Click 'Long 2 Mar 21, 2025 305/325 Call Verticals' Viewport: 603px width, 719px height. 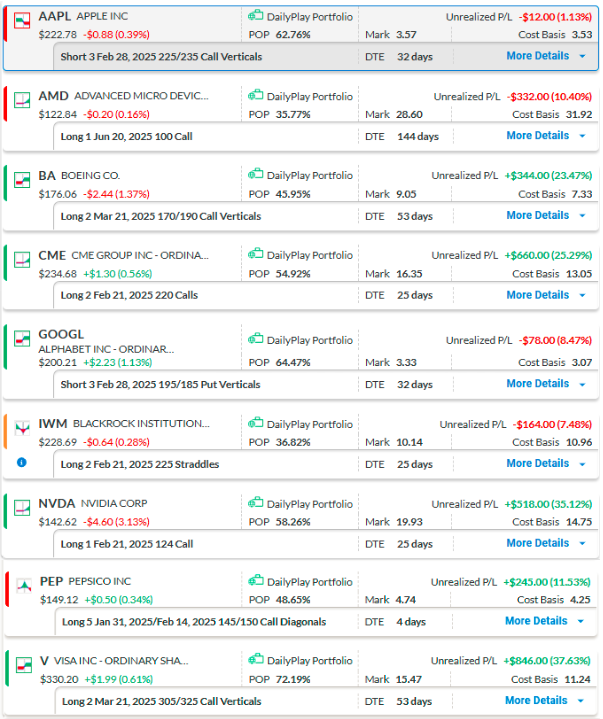coord(161,702)
